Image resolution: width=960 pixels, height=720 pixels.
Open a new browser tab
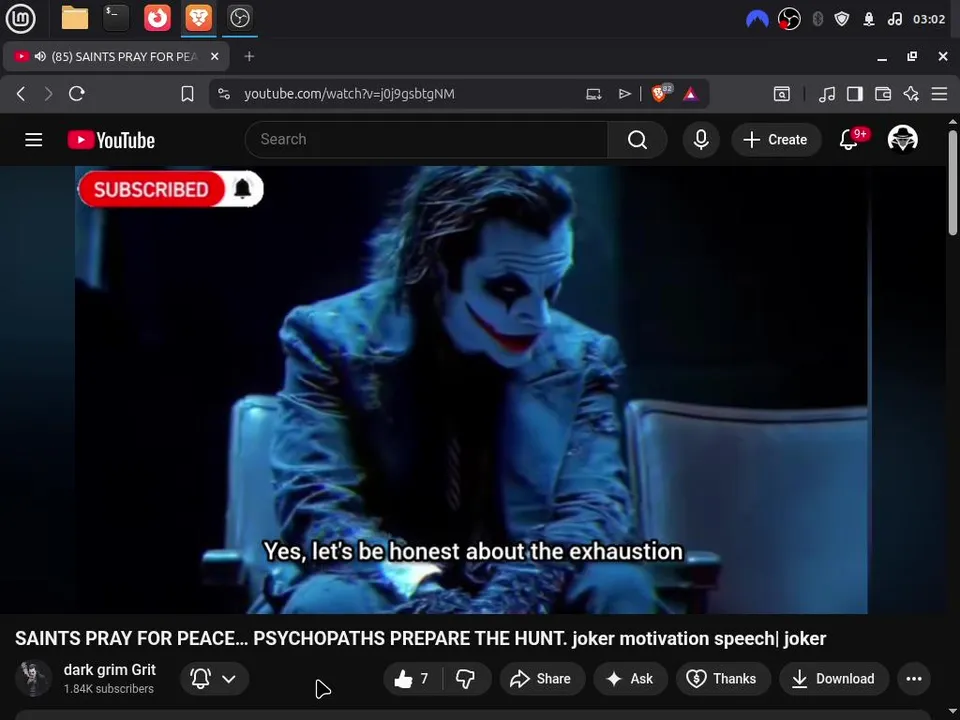point(249,57)
